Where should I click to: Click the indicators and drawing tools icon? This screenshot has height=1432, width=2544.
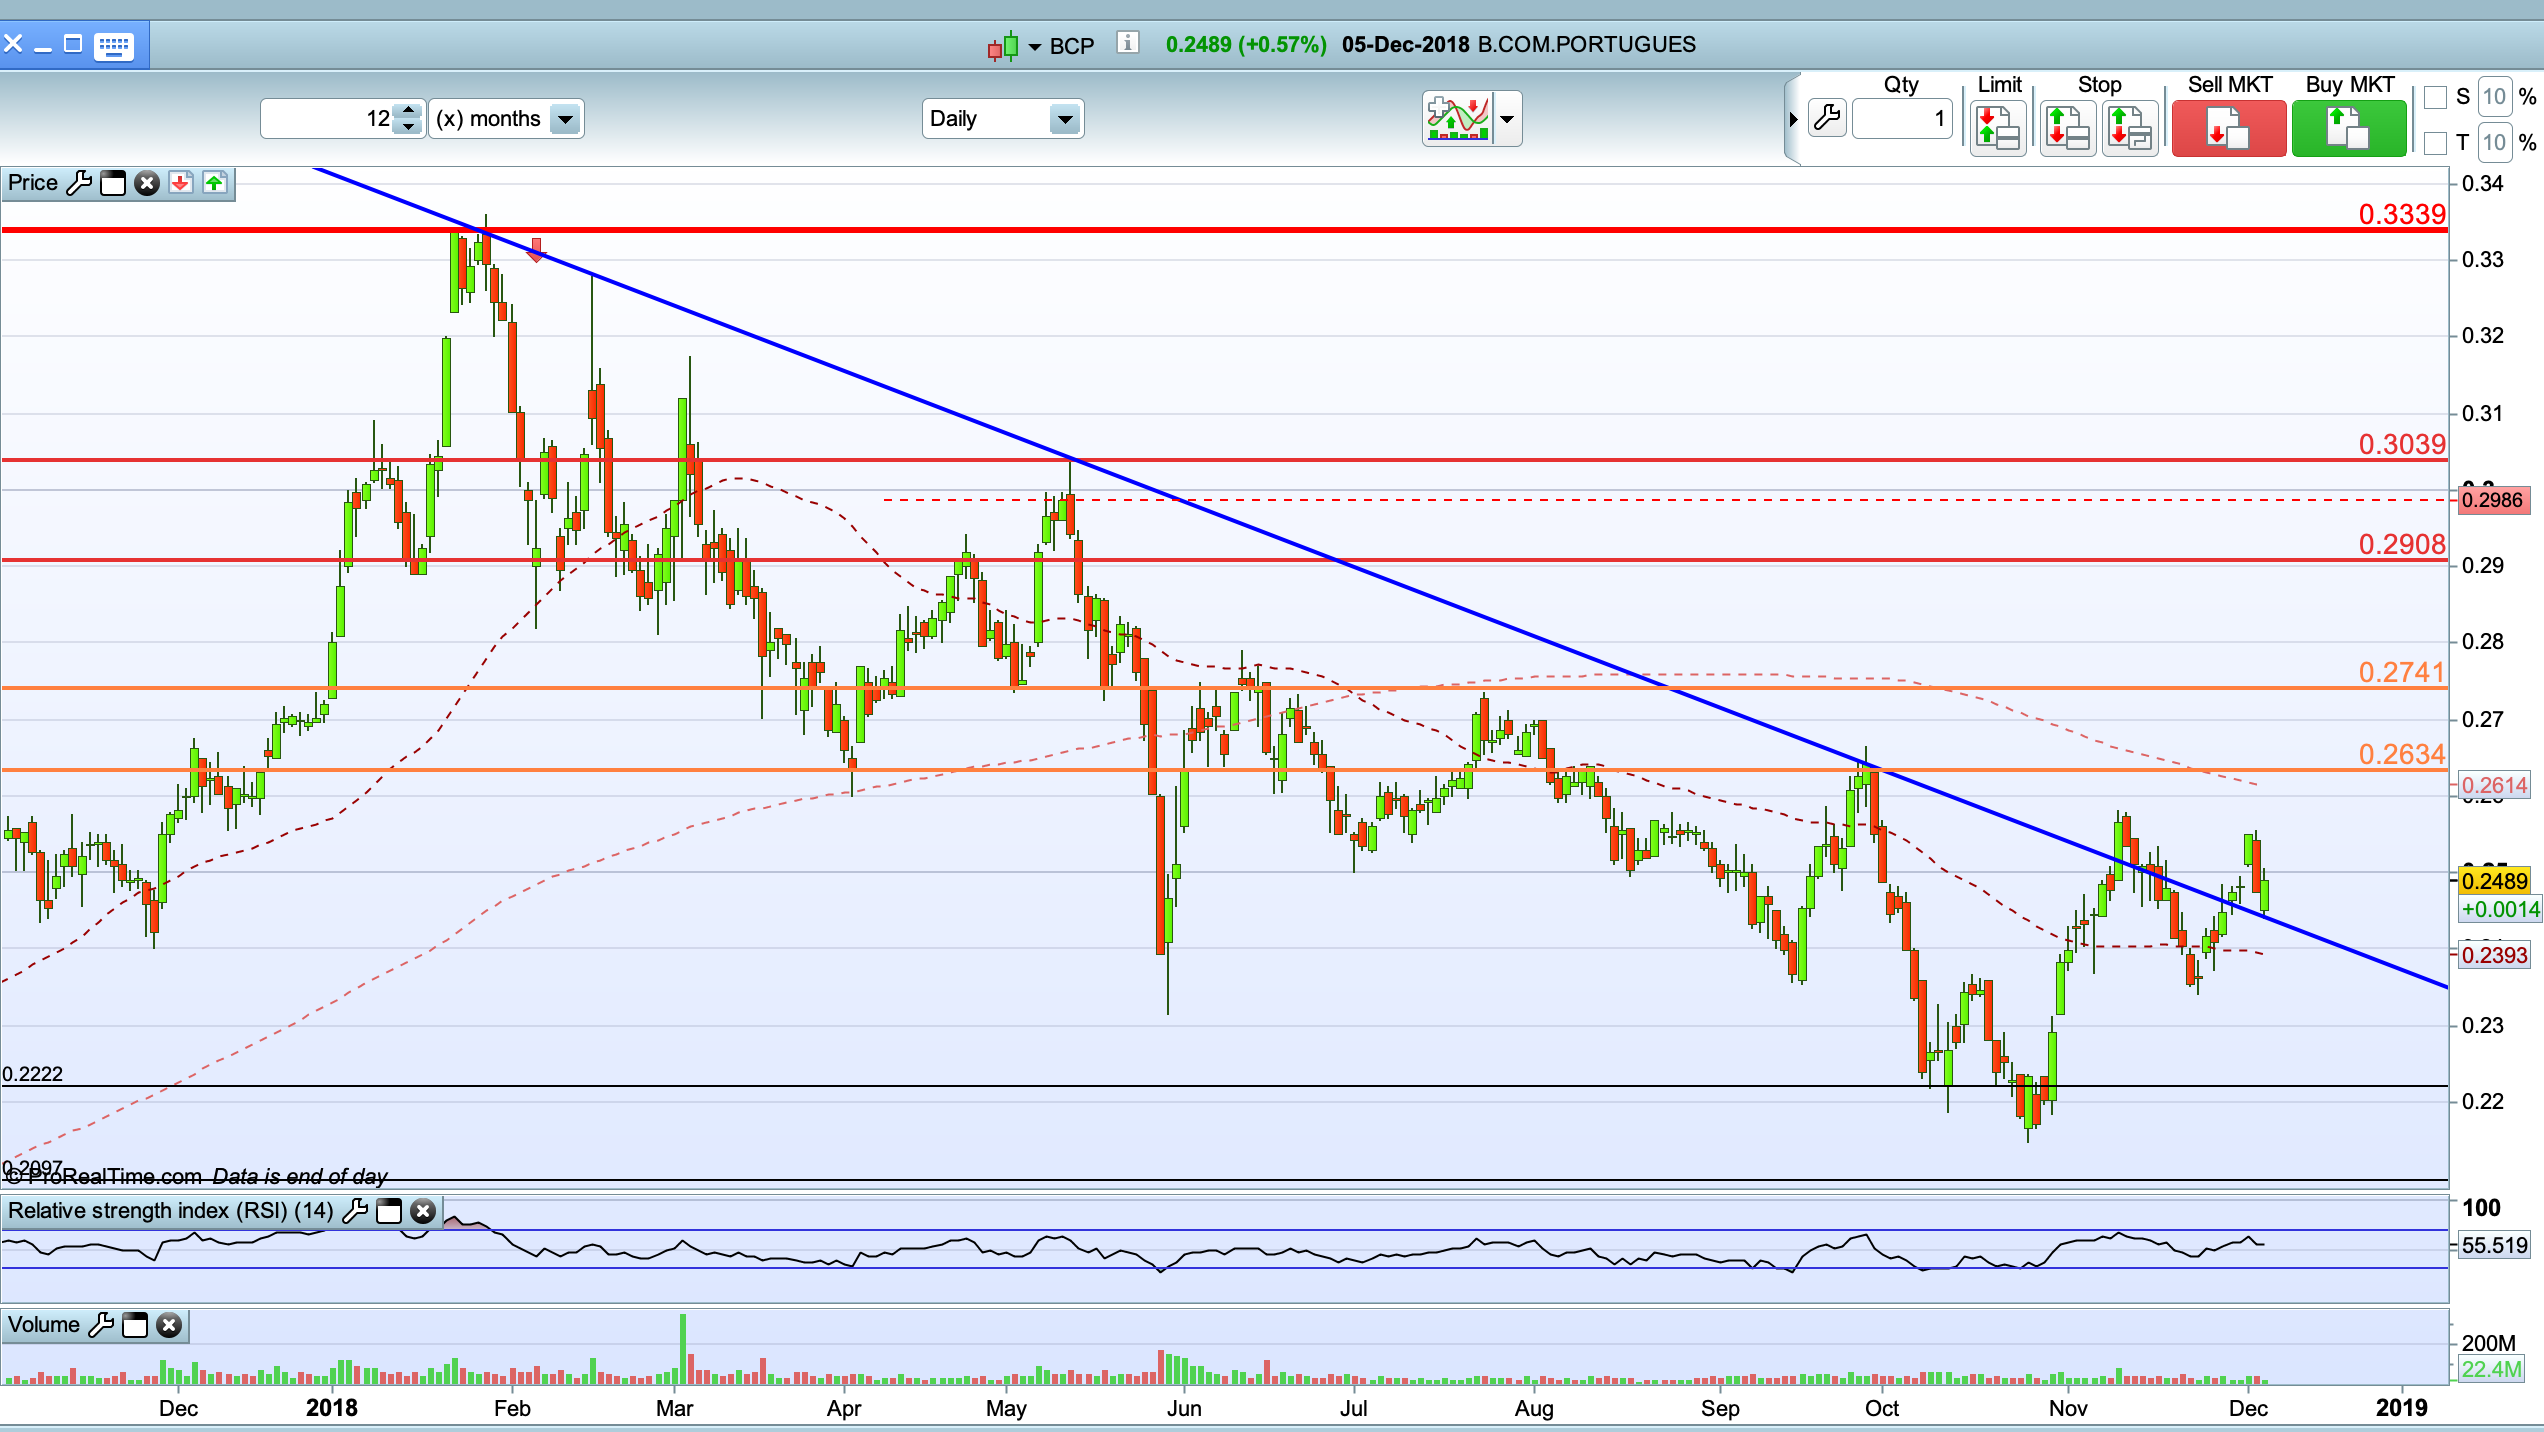tap(1458, 119)
